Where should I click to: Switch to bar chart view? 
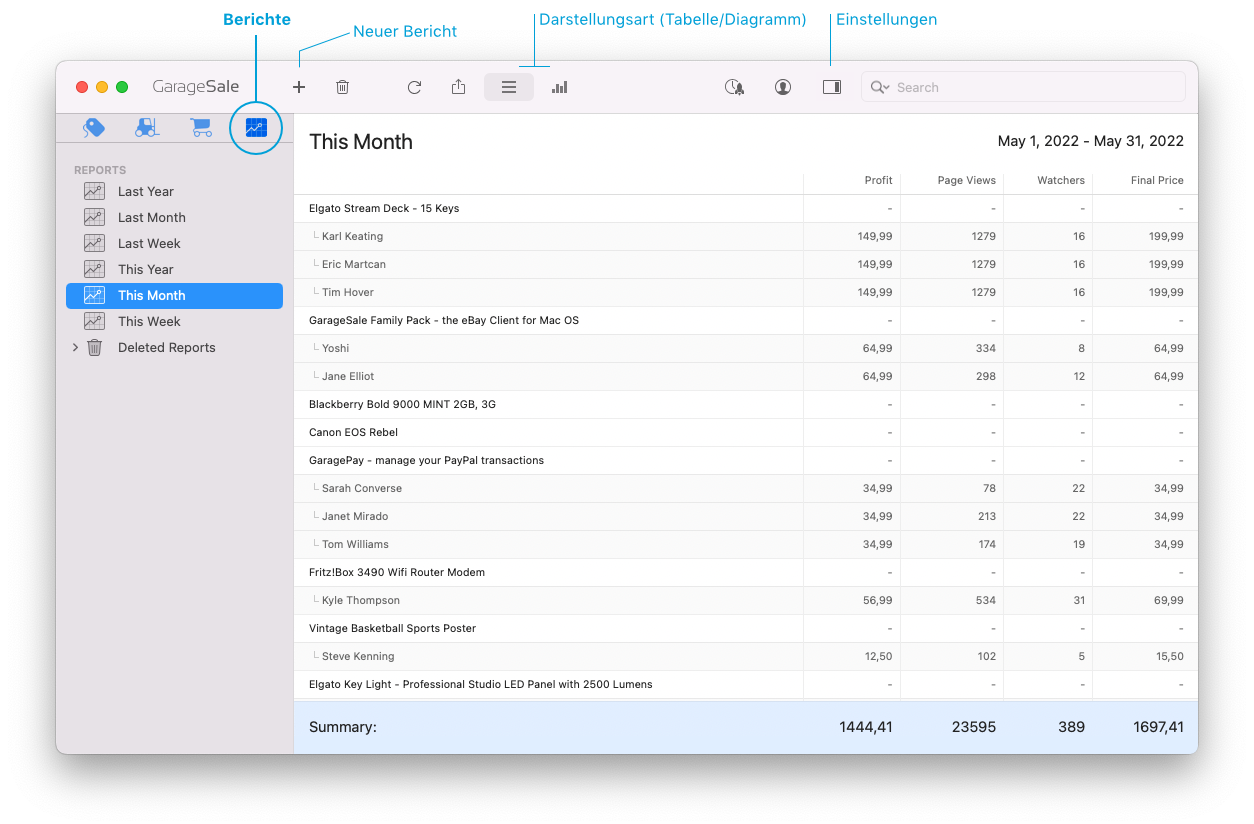coord(559,87)
